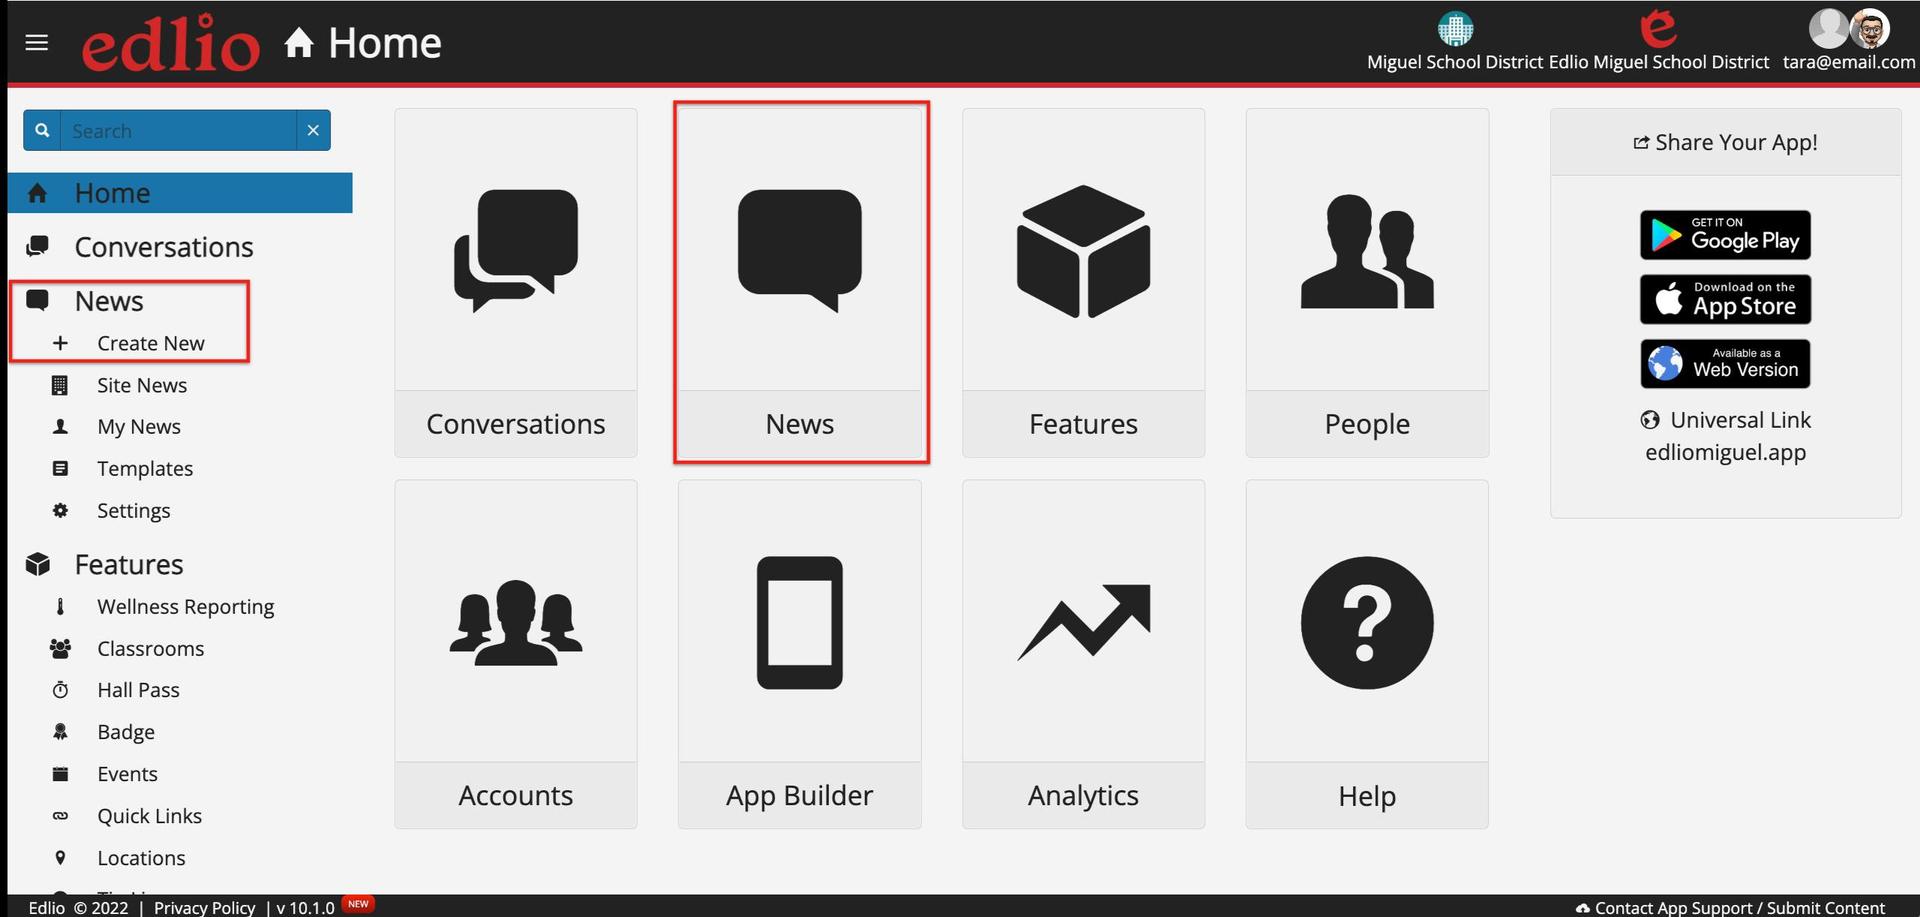Open Quick Links in sidebar

[149, 816]
